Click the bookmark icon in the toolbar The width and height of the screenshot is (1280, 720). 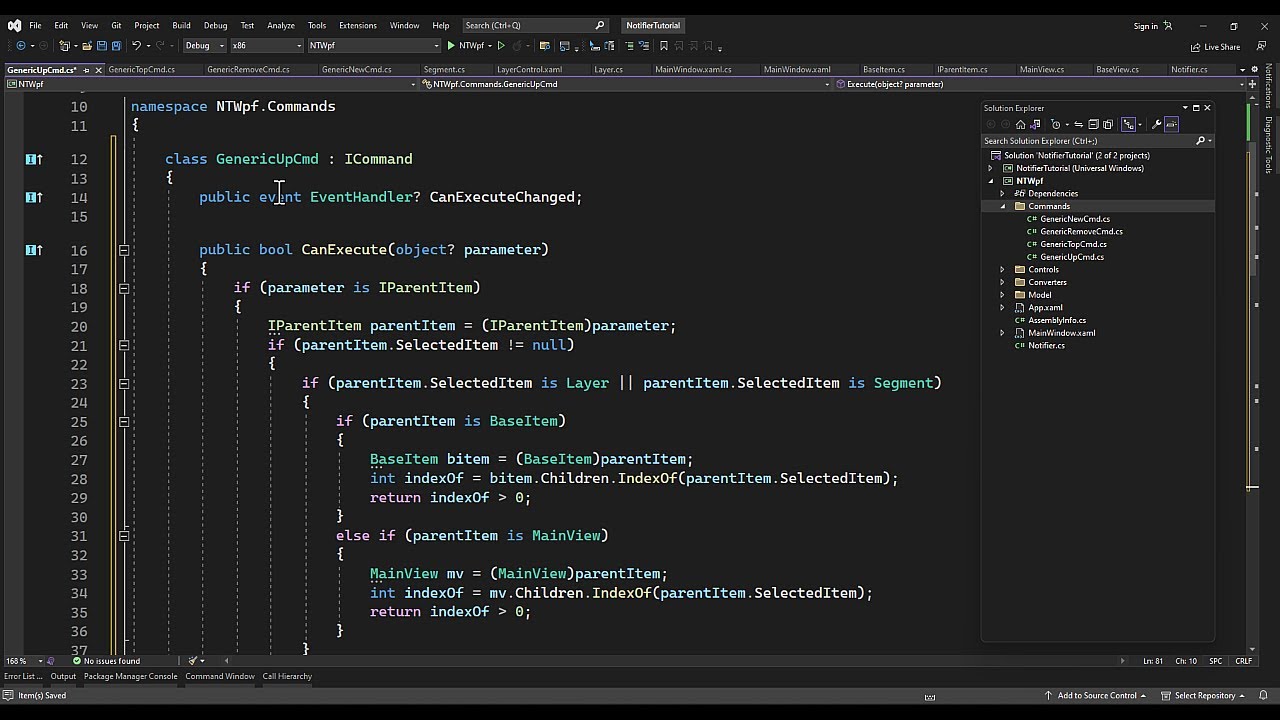(664, 45)
